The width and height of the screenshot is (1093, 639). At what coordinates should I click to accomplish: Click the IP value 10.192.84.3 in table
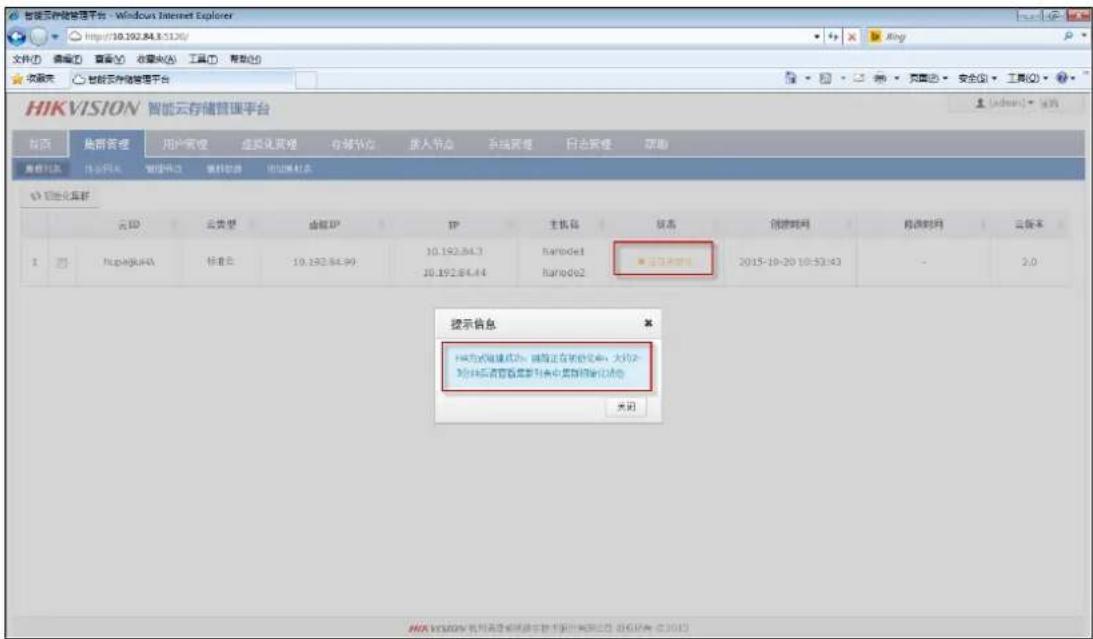tap(454, 251)
